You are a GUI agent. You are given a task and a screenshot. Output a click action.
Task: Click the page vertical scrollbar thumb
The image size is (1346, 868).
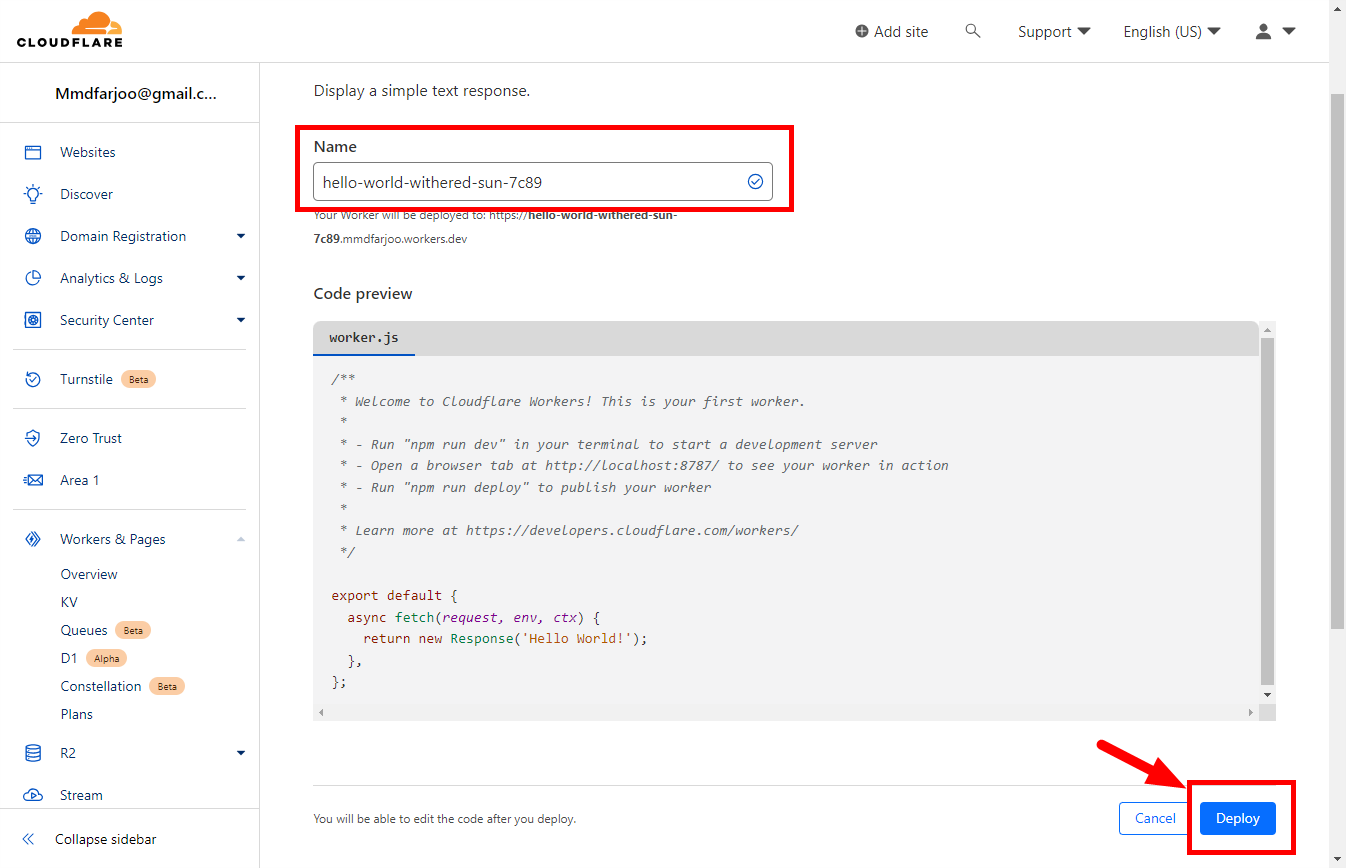tap(1338, 360)
